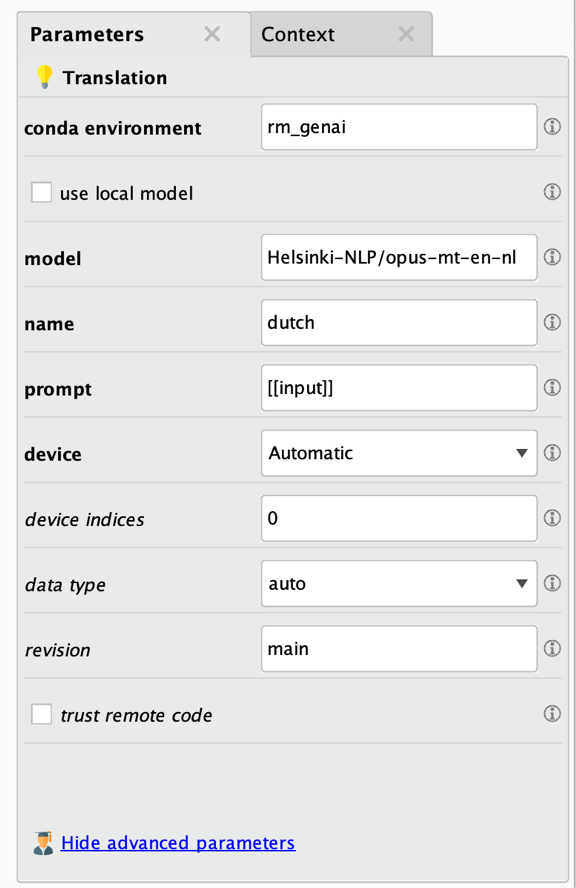
Task: Click the Translation operator lightbulb icon
Action: pyautogui.click(x=43, y=76)
